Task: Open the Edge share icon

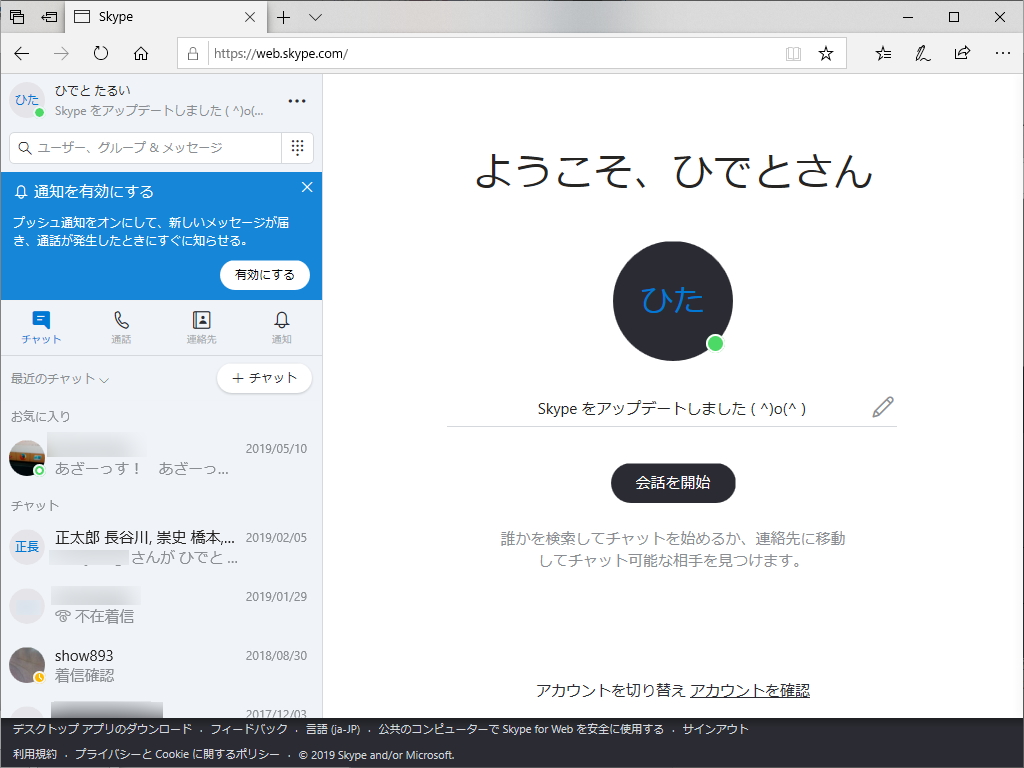Action: click(x=962, y=53)
